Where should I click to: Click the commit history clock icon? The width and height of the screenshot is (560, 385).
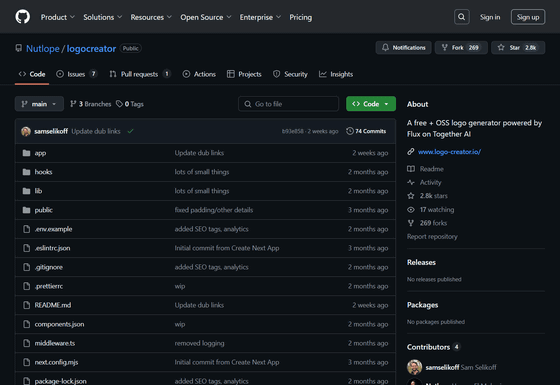coord(350,131)
